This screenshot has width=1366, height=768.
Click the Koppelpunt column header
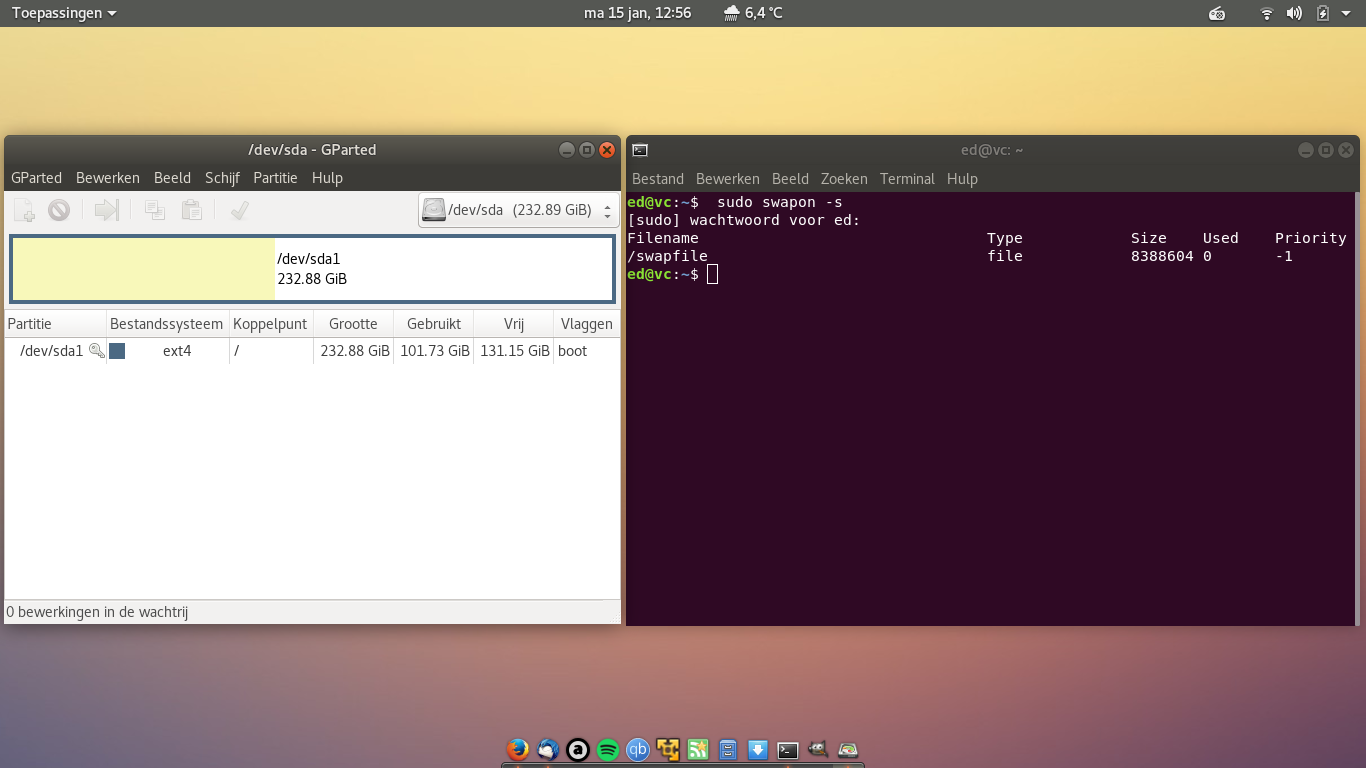(271, 324)
